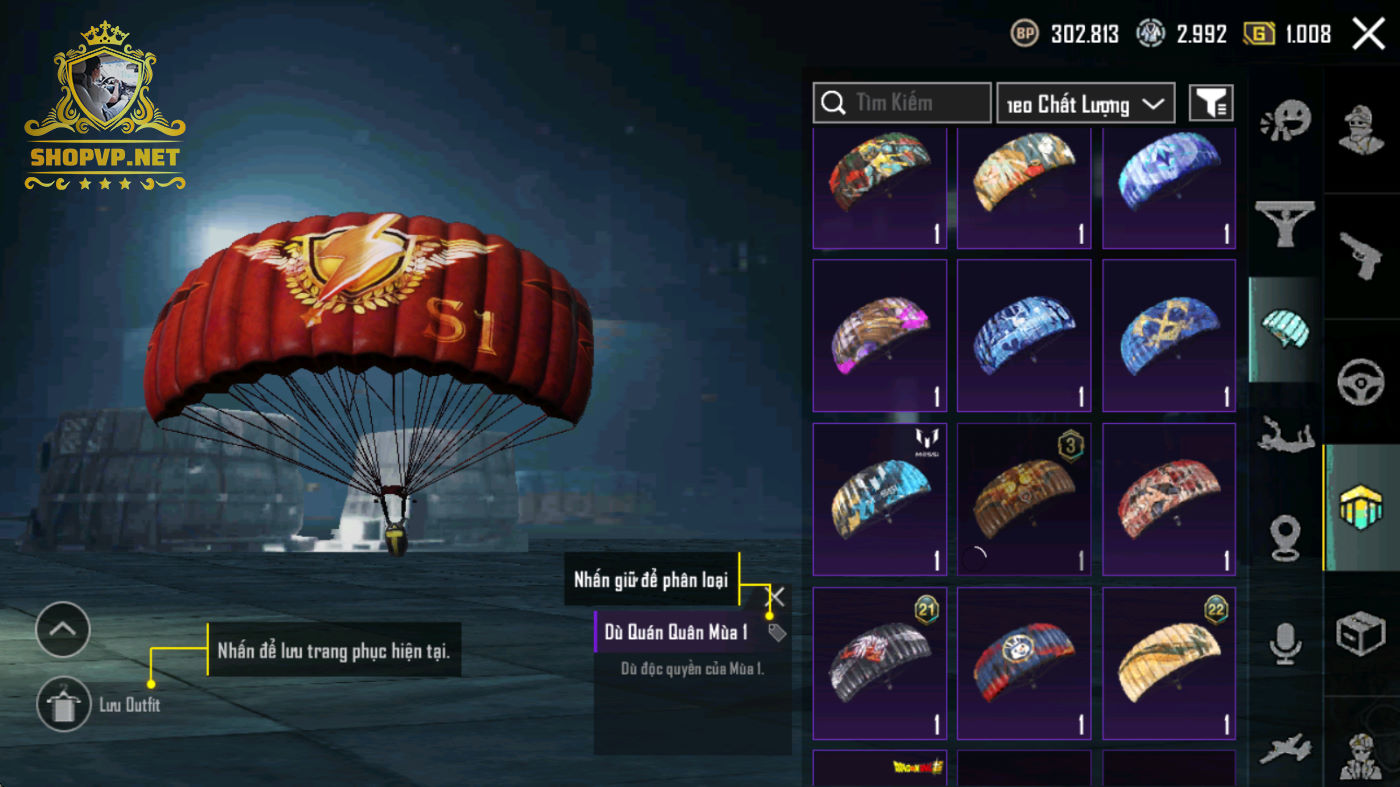Open the voice microphone category icon
This screenshot has width=1400, height=787.
coord(1285,642)
